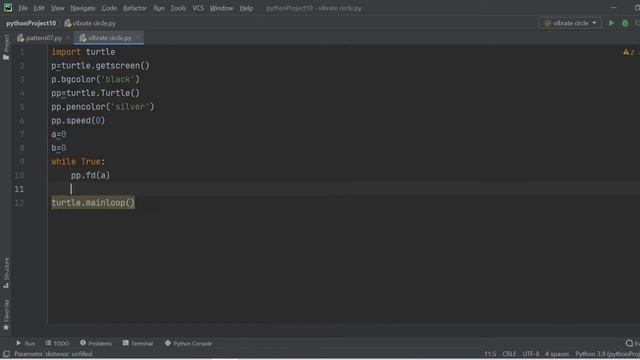
Task: Click the PyCharm application logo icon
Action: tap(8, 7)
